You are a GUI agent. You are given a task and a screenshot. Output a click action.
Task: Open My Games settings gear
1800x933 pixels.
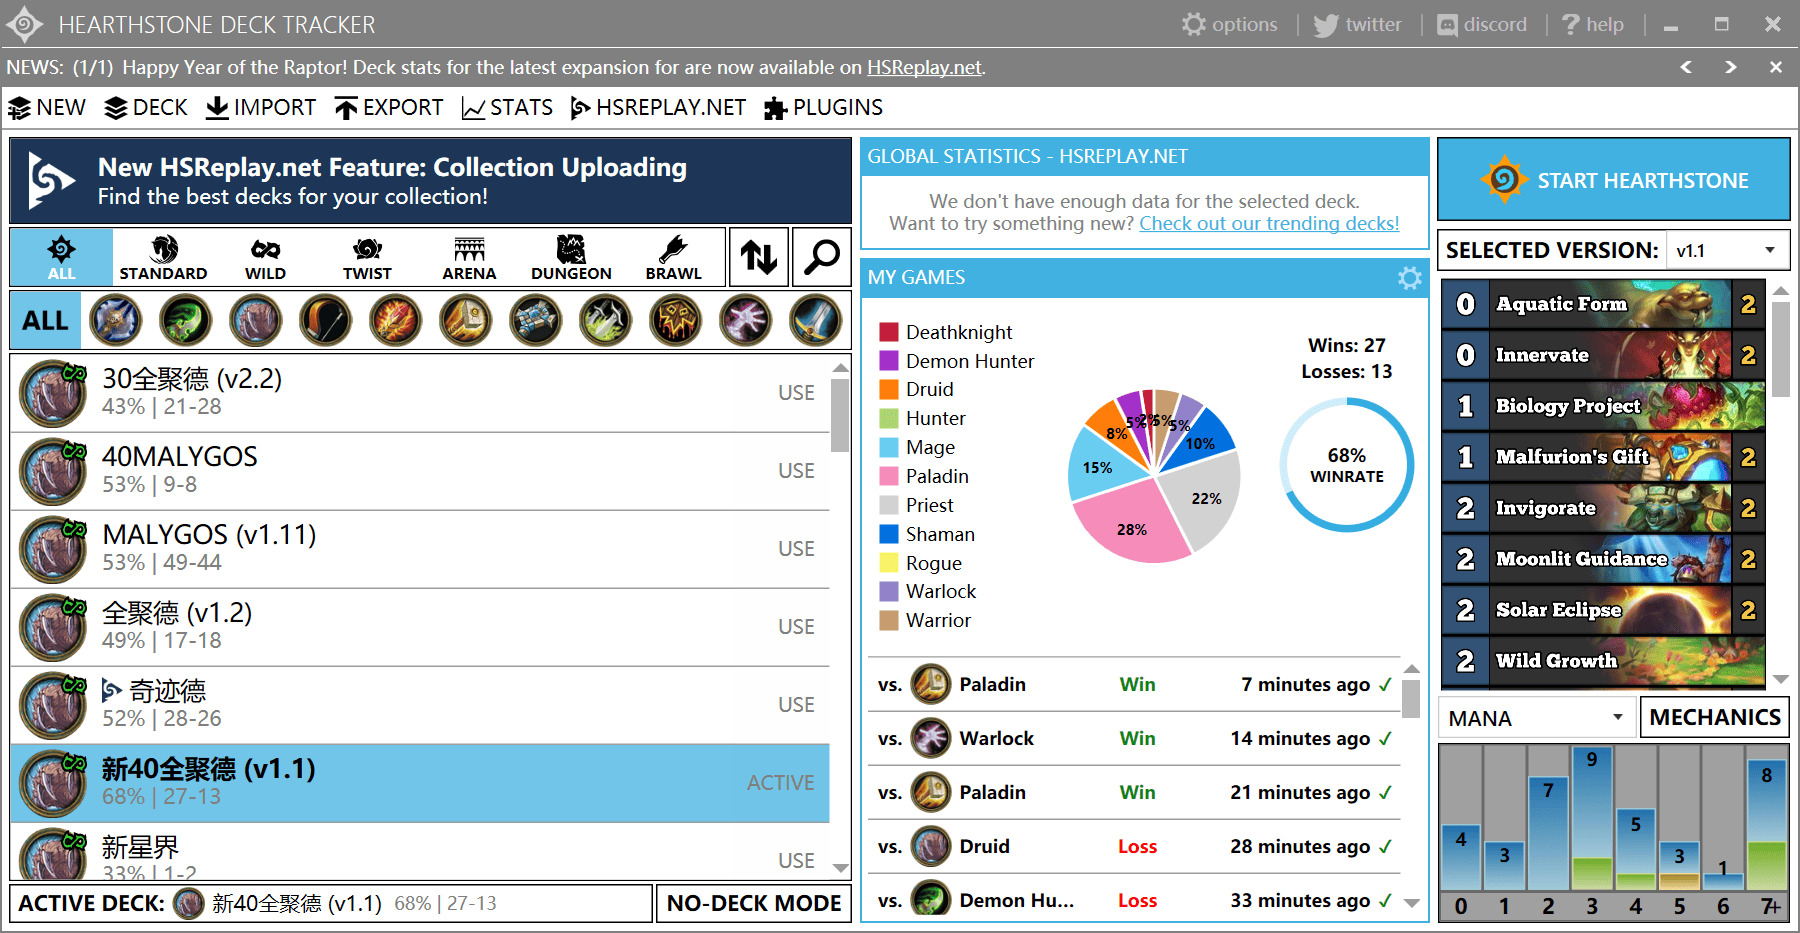[x=1409, y=278]
